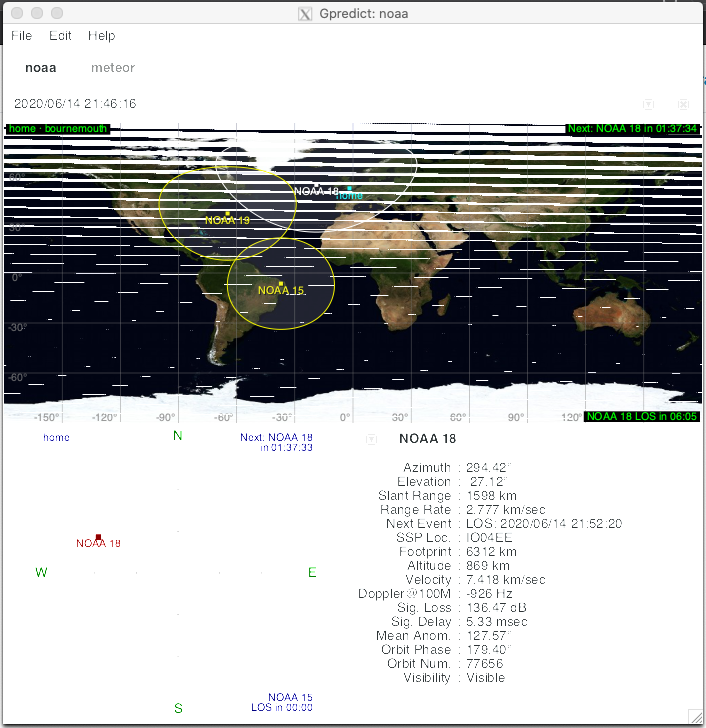The image size is (706, 728).
Task: Open the module options dropdown menu
Action: click(x=648, y=104)
